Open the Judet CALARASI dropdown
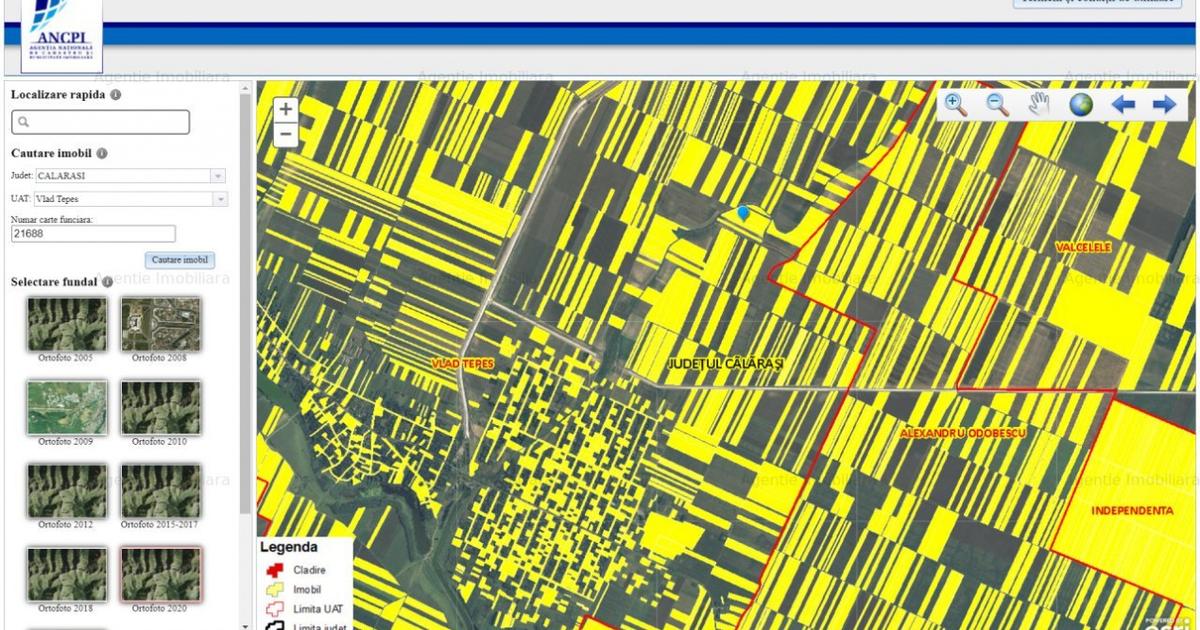Screen dimensions: 1200x630 217,176
